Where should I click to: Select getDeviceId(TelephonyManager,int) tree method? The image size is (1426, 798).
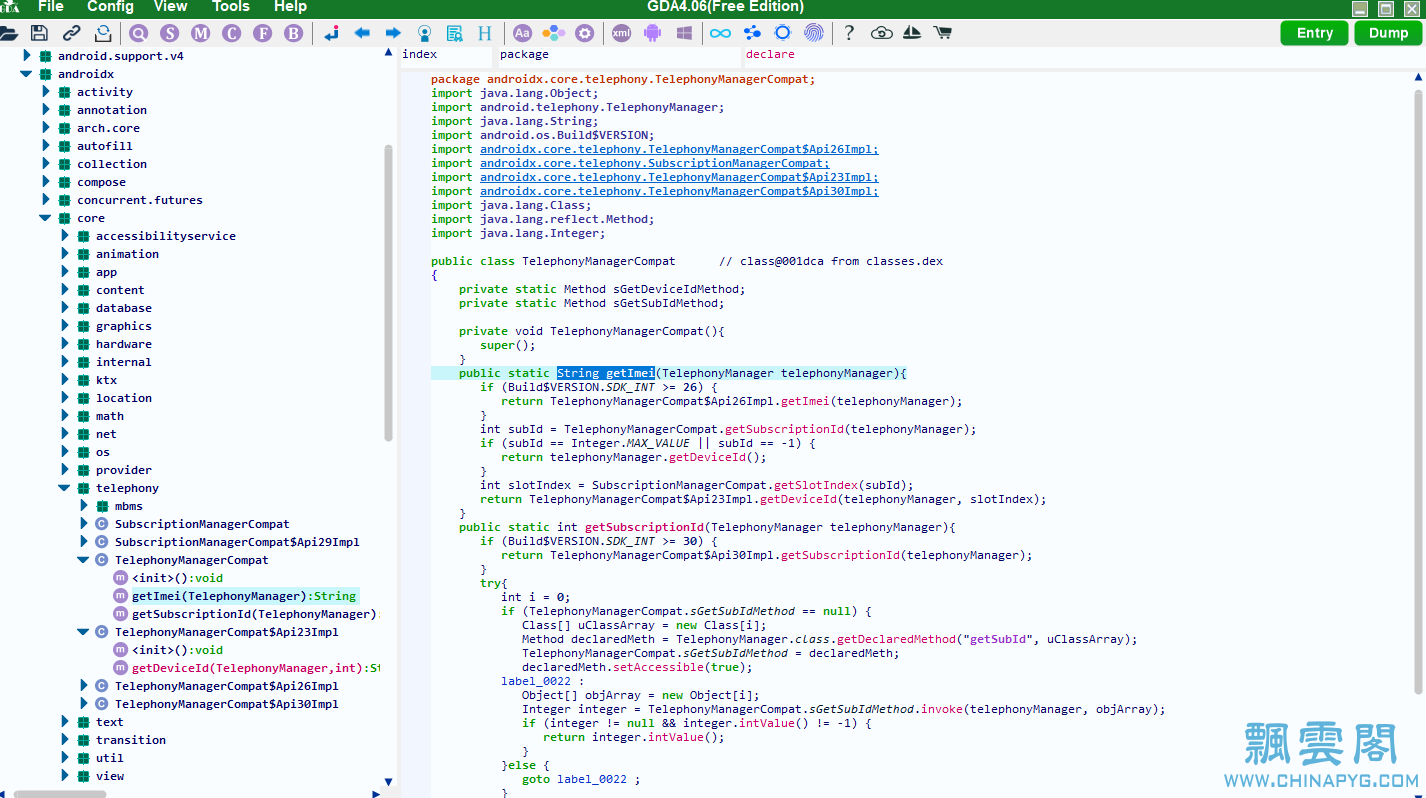255,668
